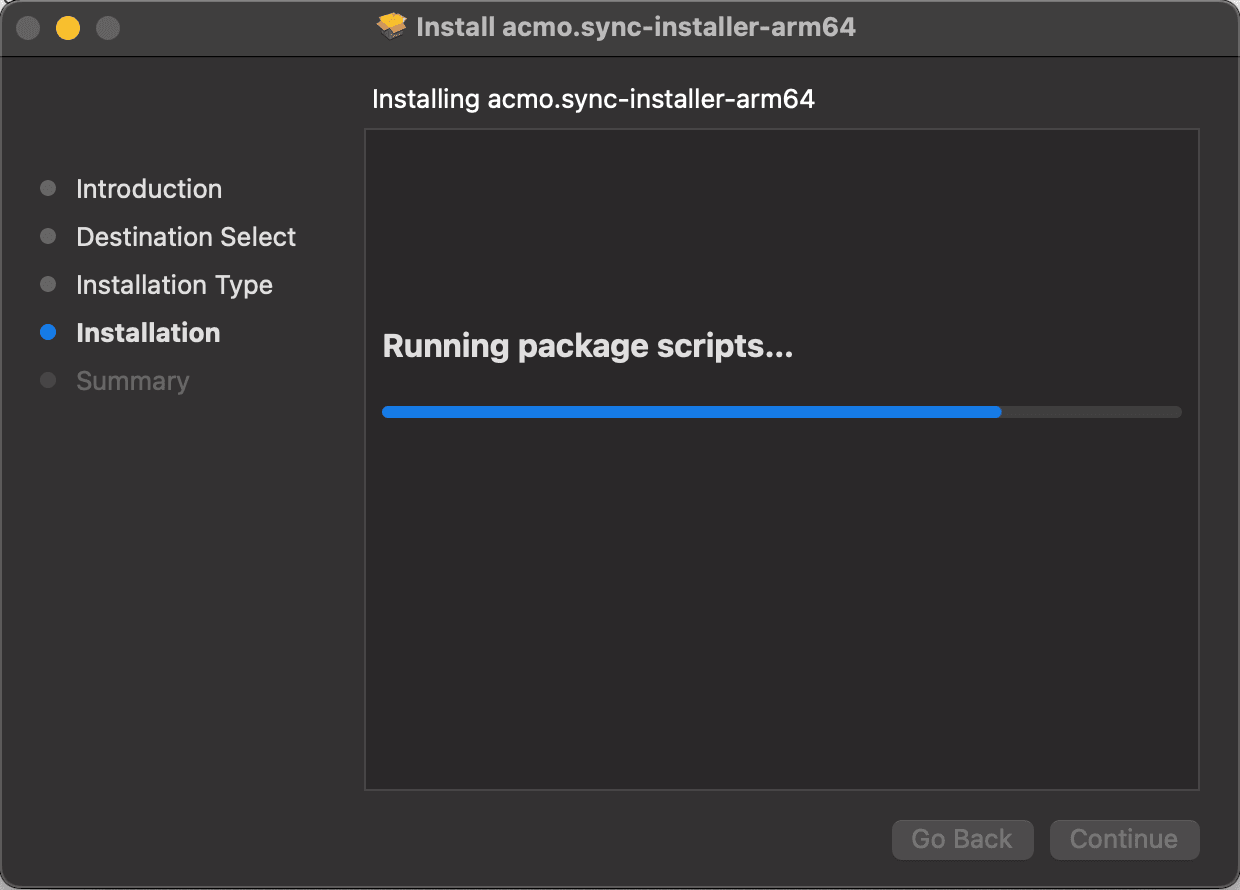Click the Installing acmo.sync-installer-arm64 title text

[x=594, y=99]
